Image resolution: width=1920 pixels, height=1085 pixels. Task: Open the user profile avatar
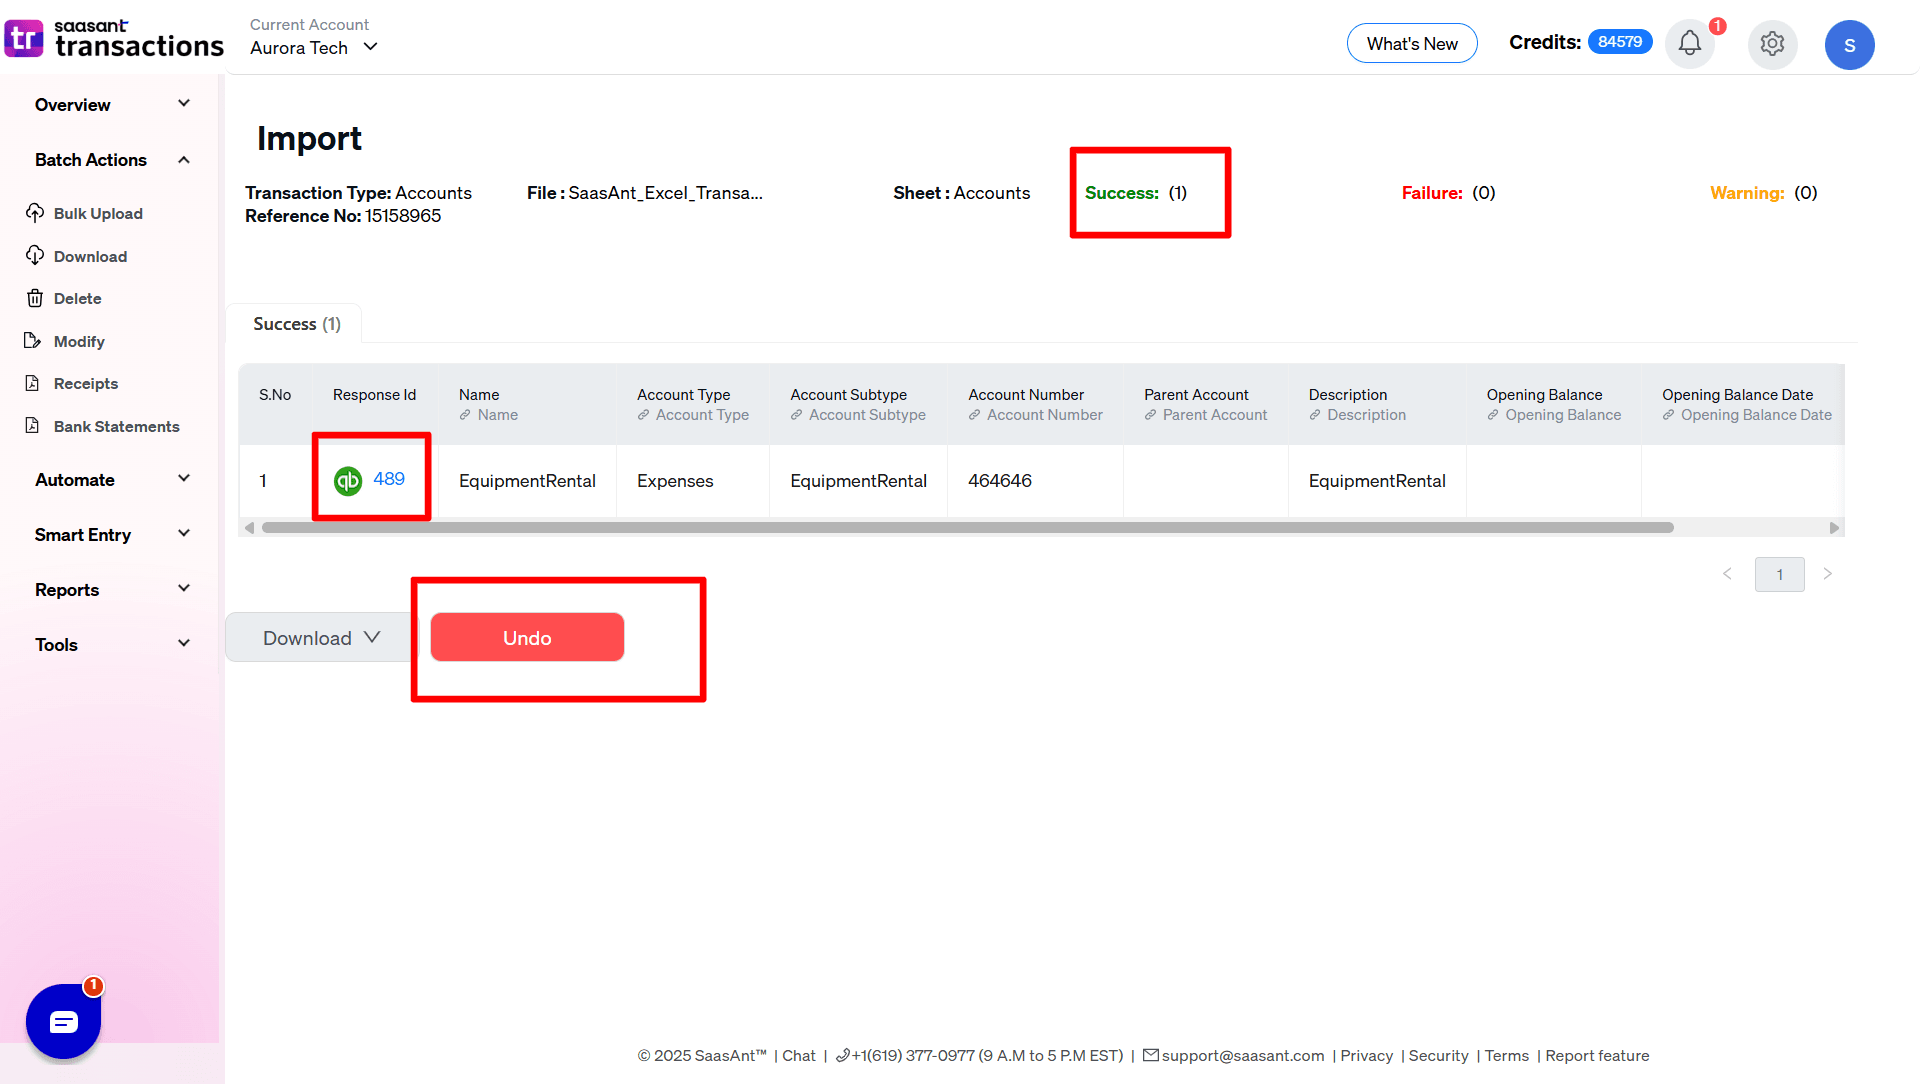point(1849,45)
